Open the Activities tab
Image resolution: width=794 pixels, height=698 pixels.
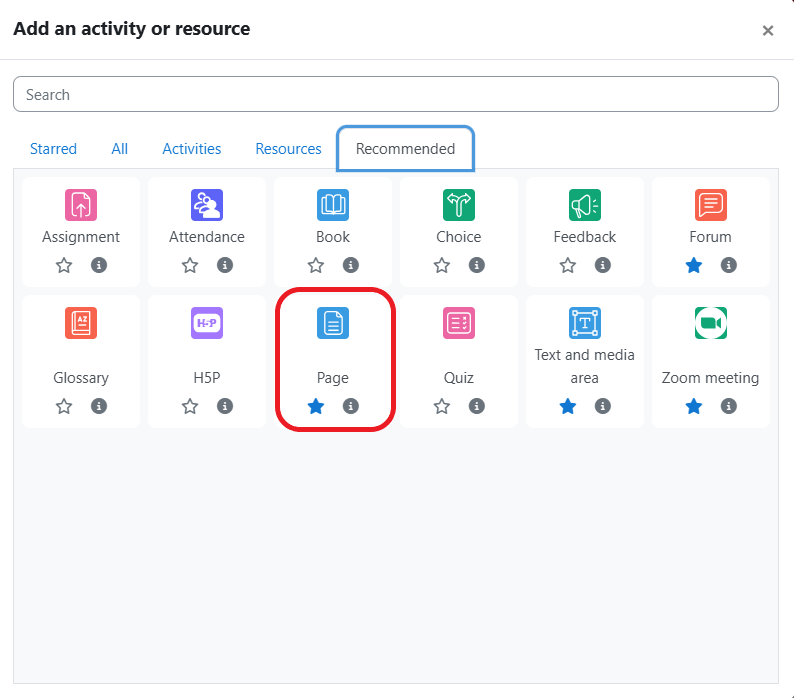[x=192, y=149]
